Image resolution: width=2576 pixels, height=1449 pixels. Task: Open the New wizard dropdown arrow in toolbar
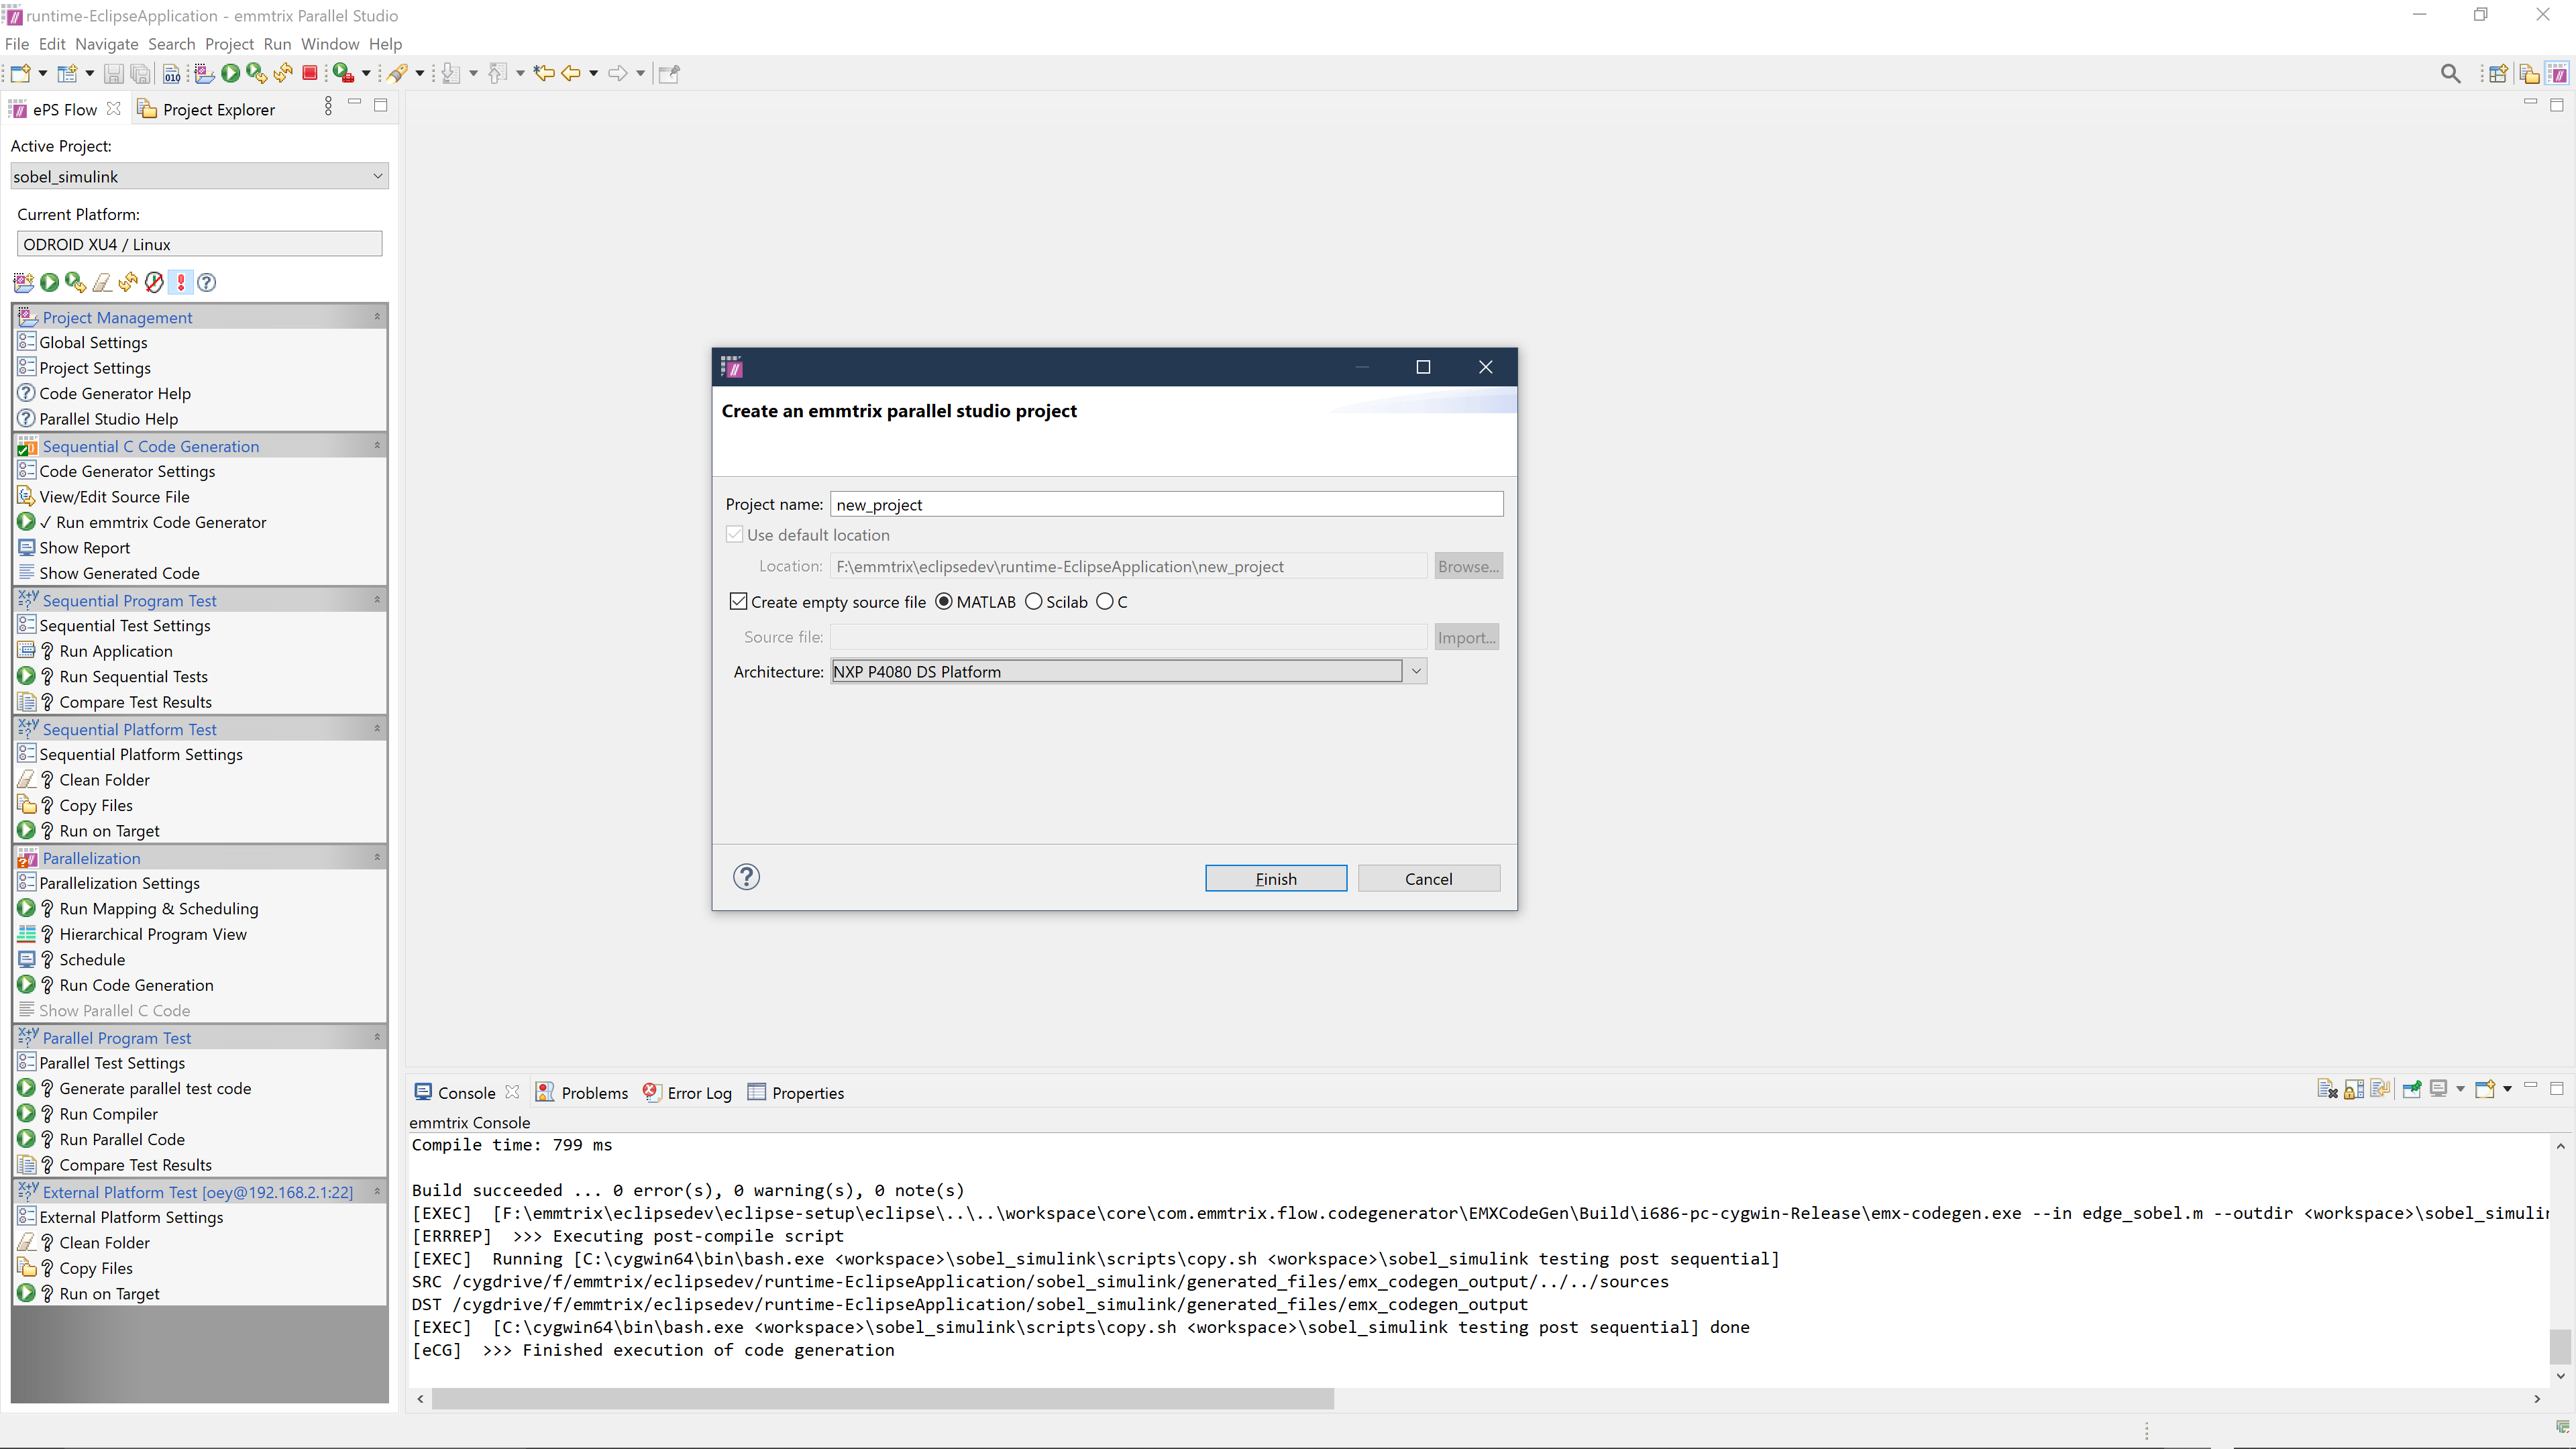(42, 73)
